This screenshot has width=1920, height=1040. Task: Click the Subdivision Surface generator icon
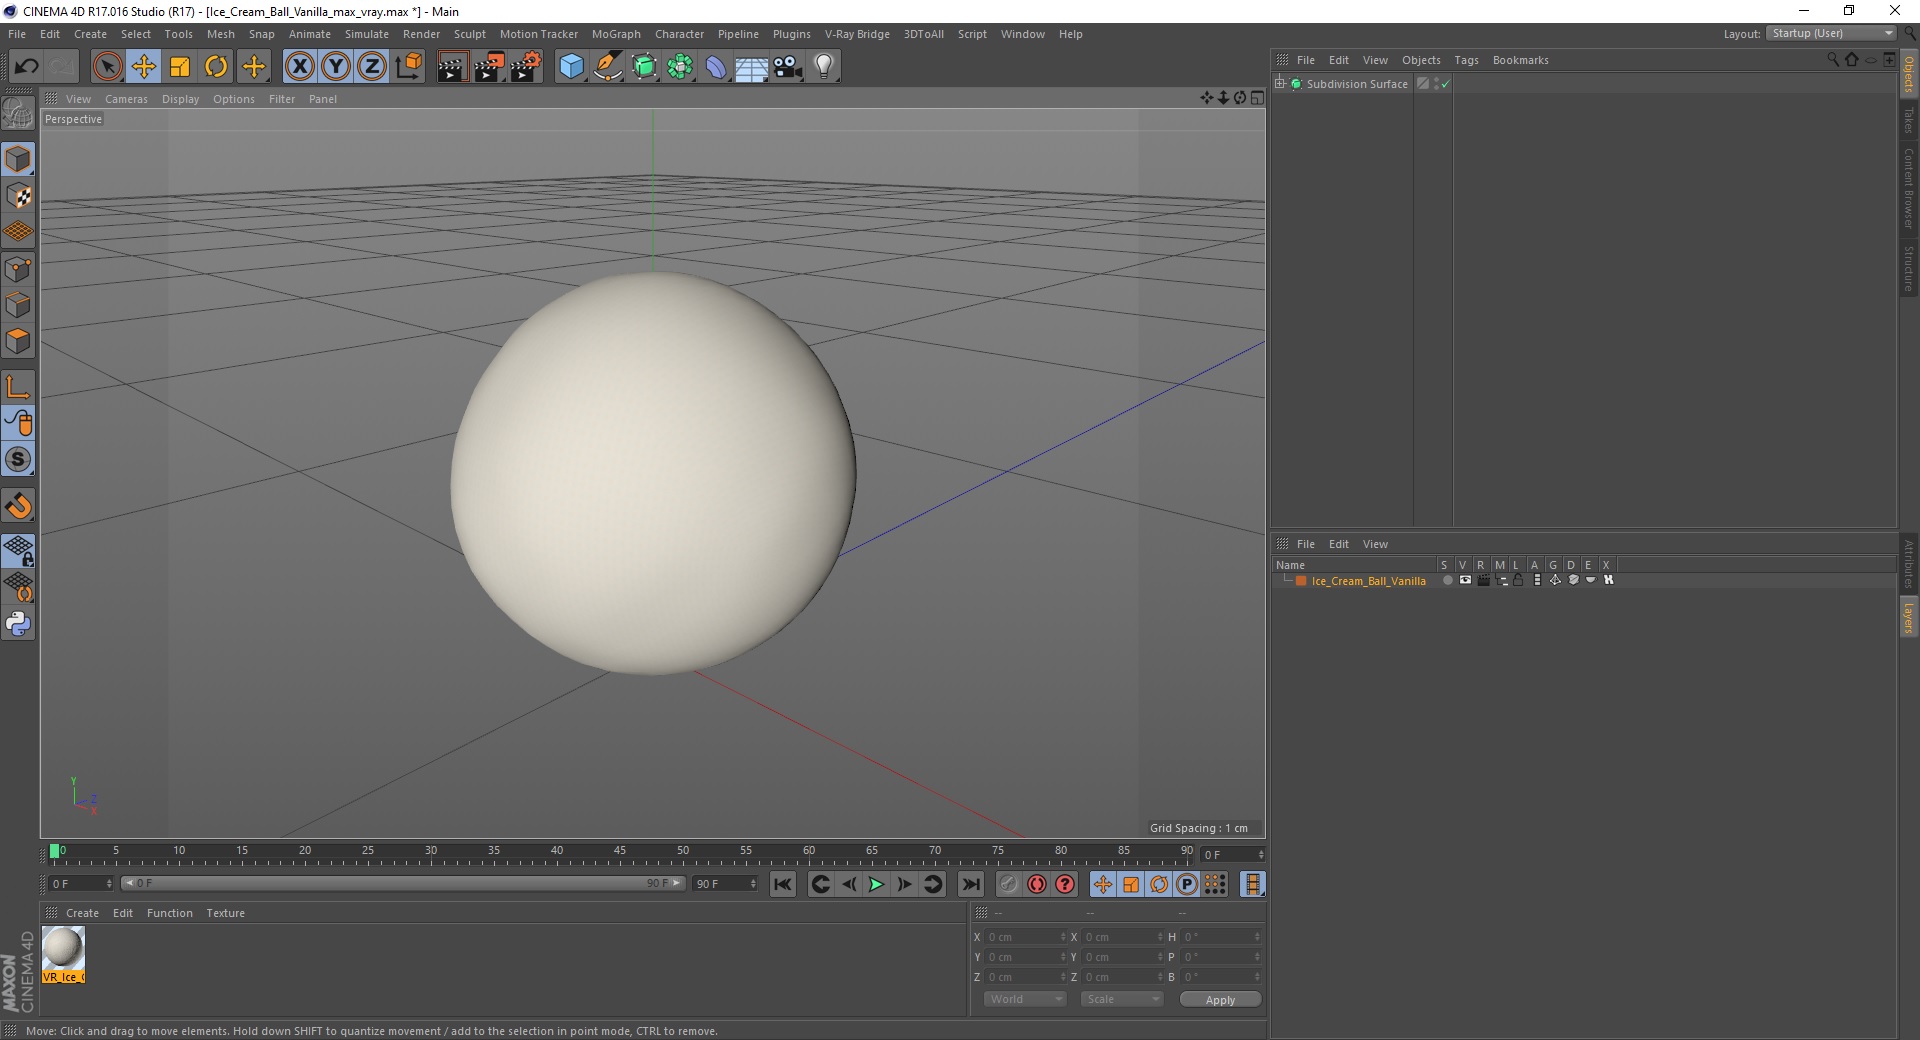[644, 67]
